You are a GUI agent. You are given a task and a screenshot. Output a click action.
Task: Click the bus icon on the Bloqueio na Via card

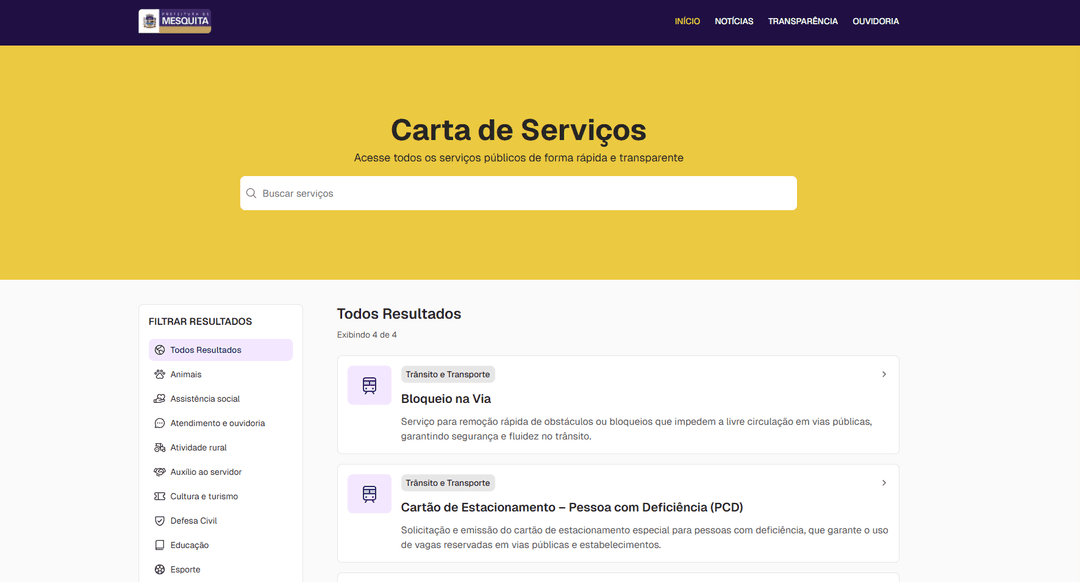369,385
